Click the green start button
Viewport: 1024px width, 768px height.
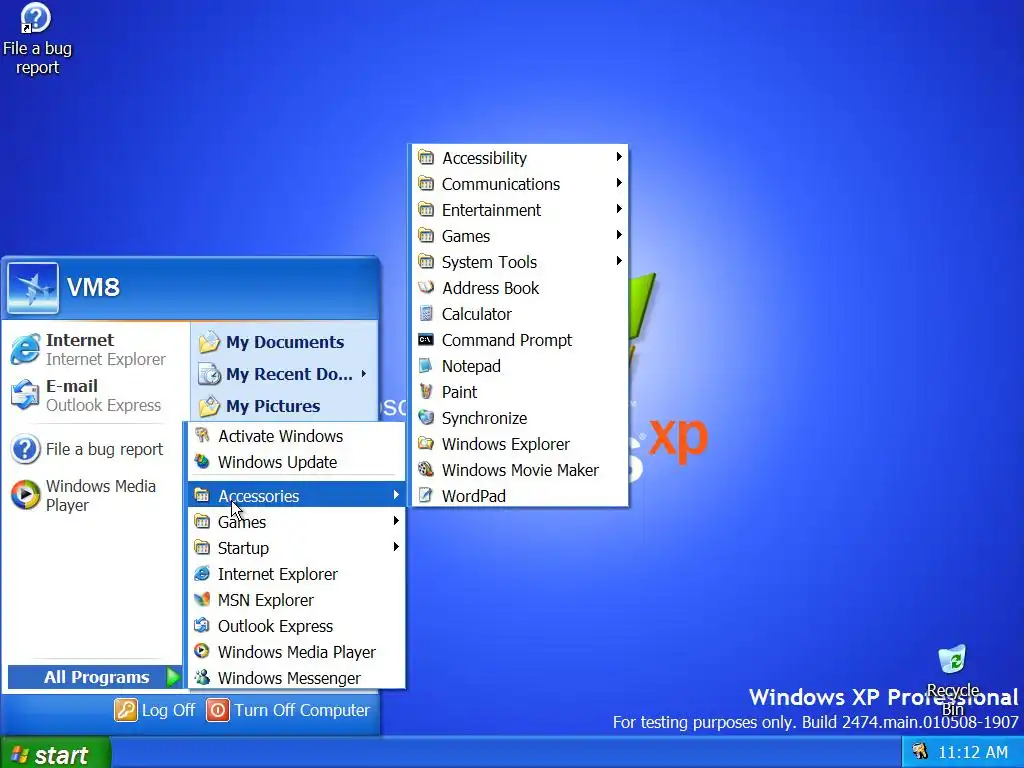[x=55, y=753]
